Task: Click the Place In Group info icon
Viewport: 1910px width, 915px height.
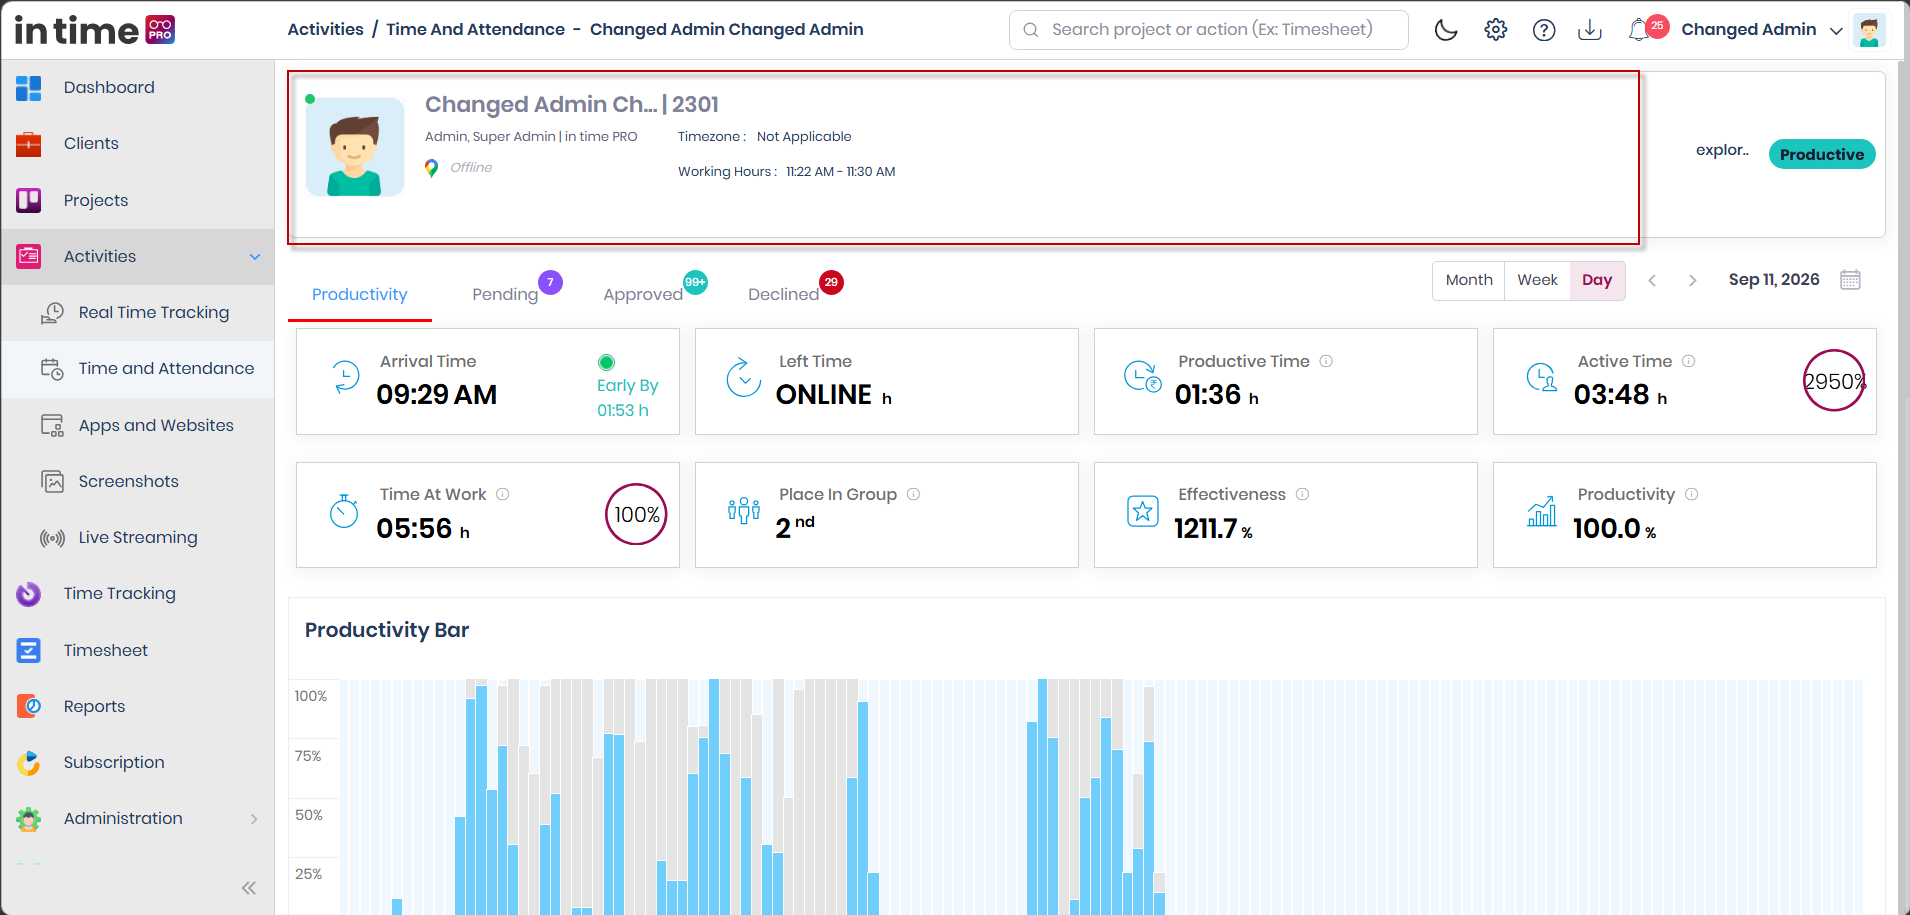Action: [914, 495]
